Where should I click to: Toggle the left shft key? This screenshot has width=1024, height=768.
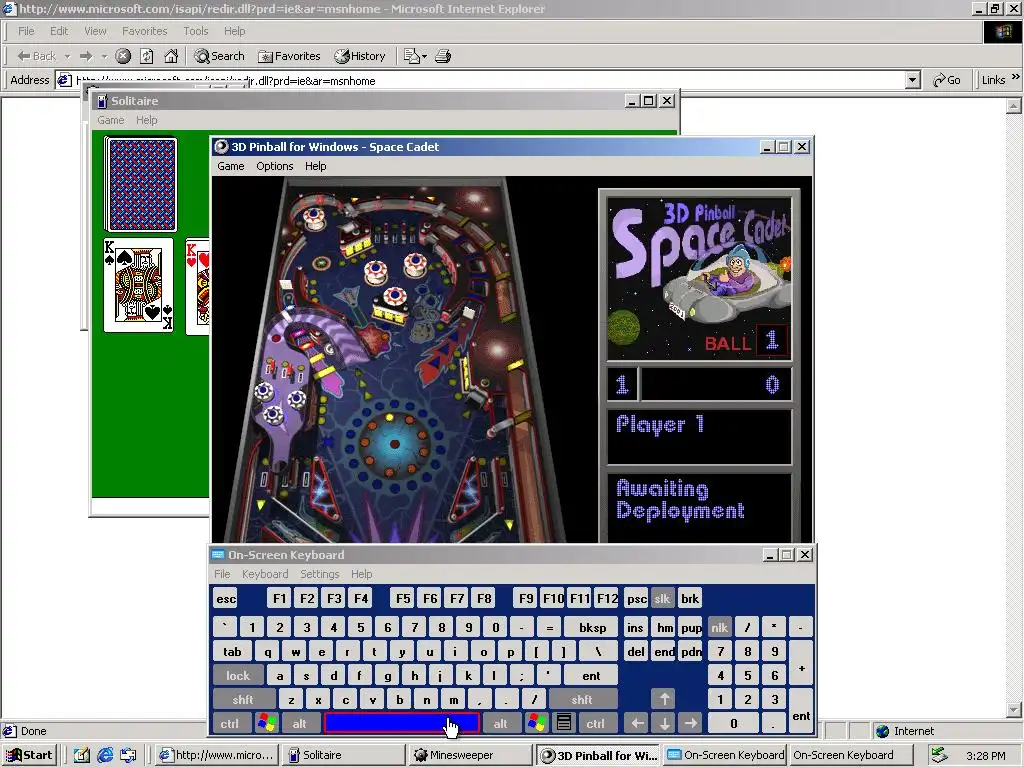click(243, 700)
